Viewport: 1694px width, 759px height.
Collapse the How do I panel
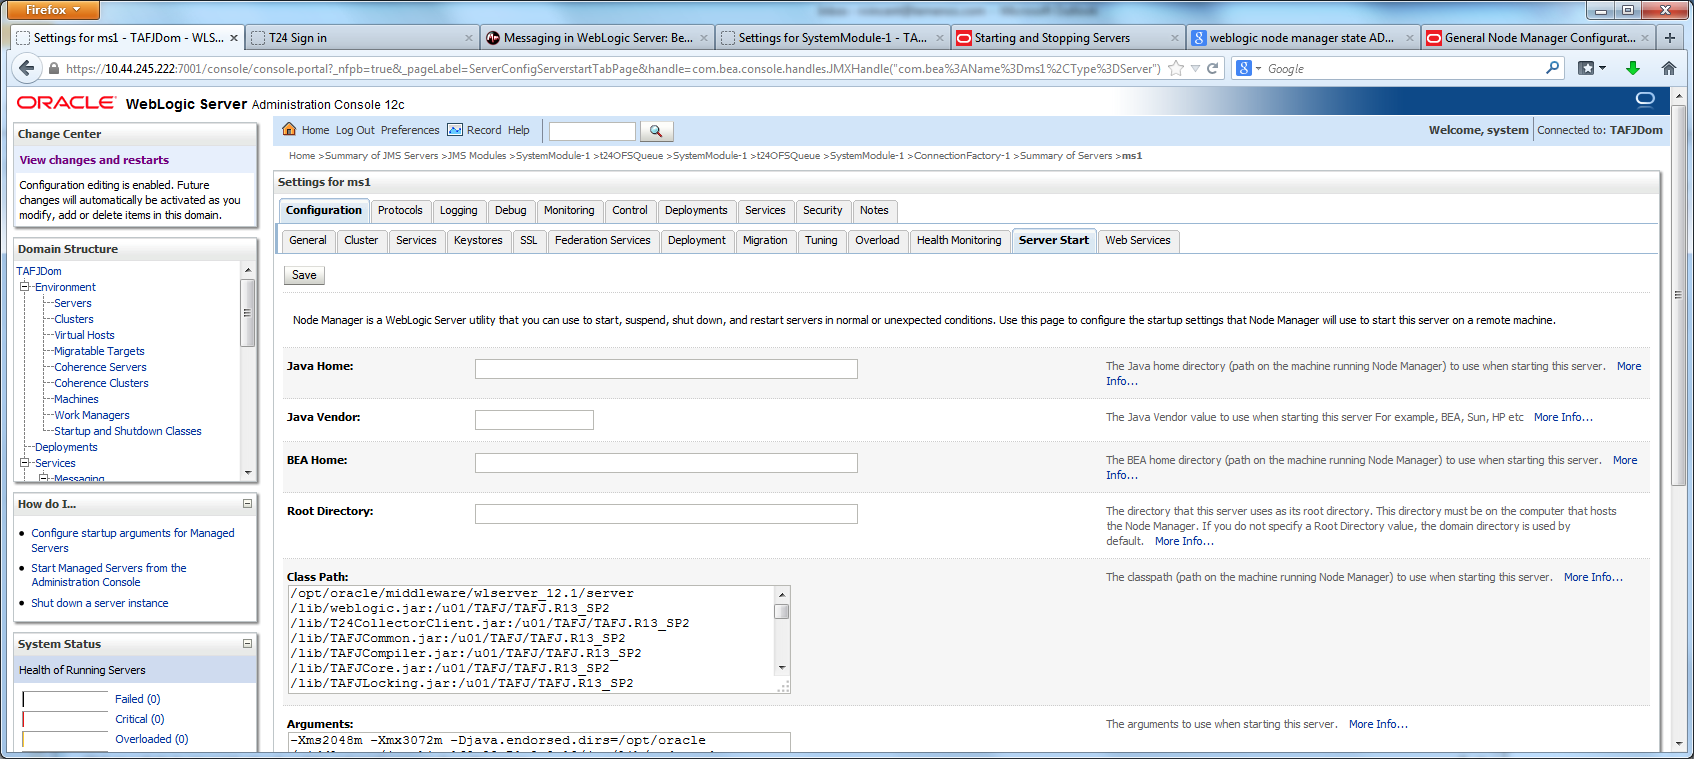[247, 504]
